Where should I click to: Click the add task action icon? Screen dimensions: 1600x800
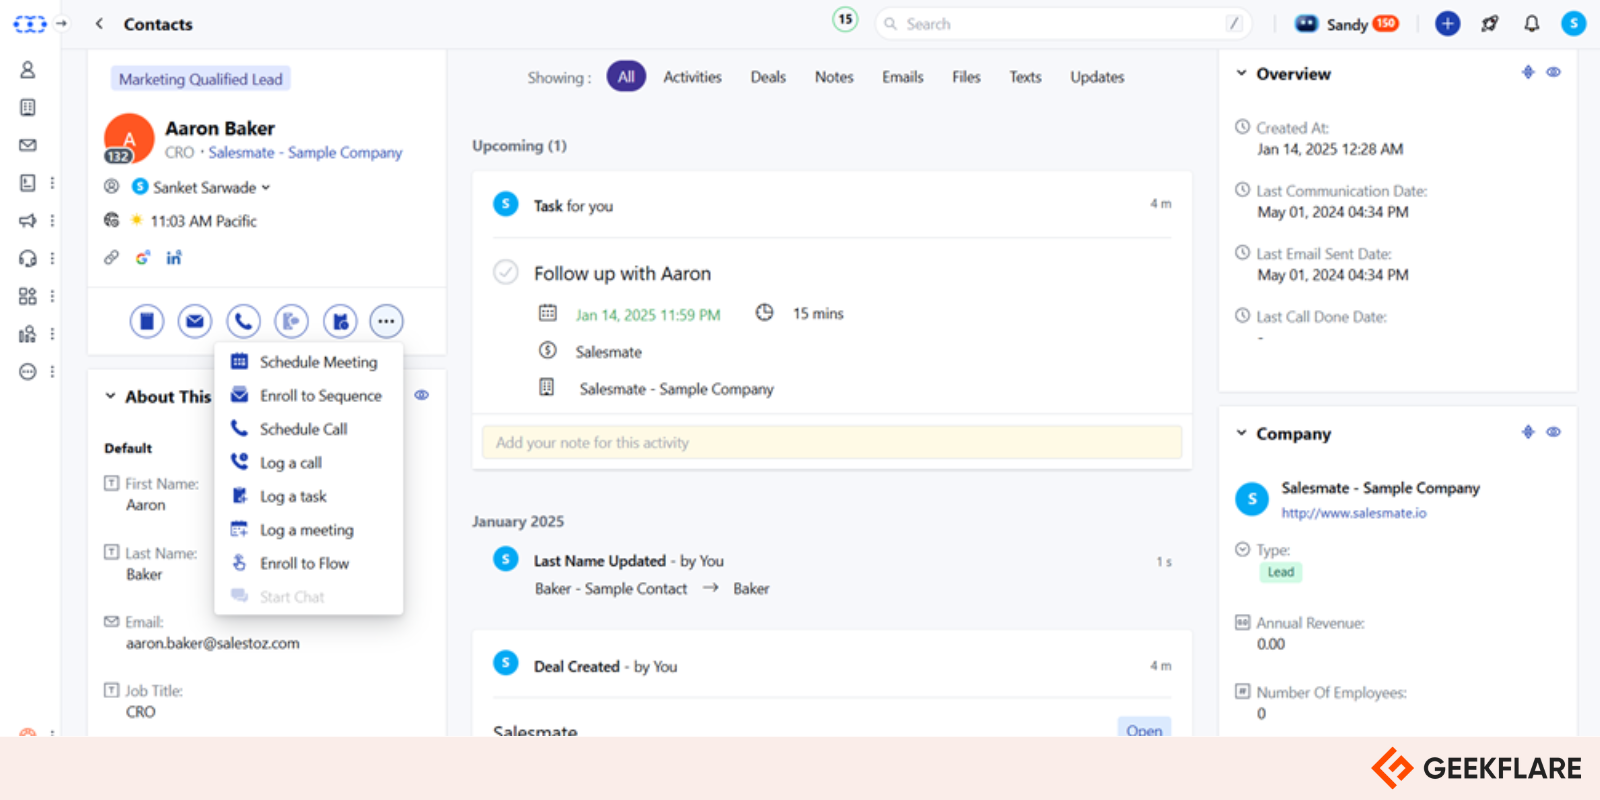coord(340,321)
